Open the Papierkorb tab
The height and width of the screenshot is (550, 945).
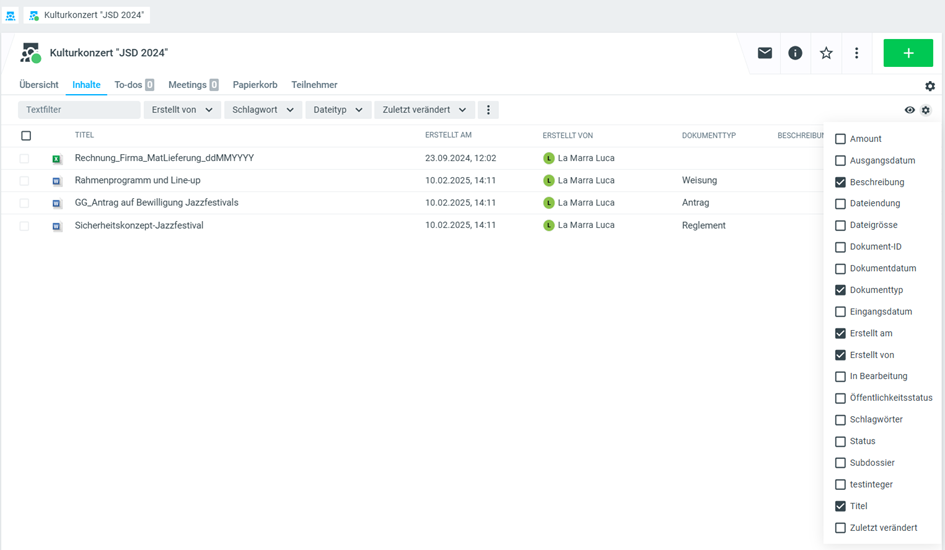point(255,85)
